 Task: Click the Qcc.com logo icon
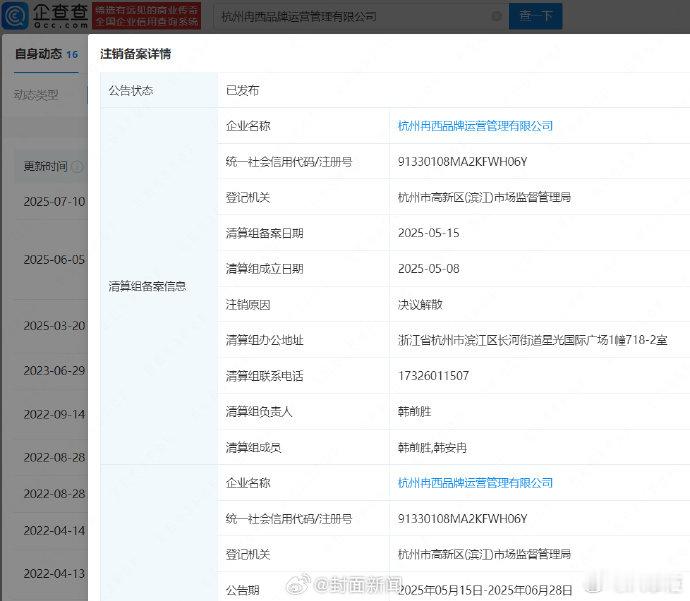click(15, 16)
